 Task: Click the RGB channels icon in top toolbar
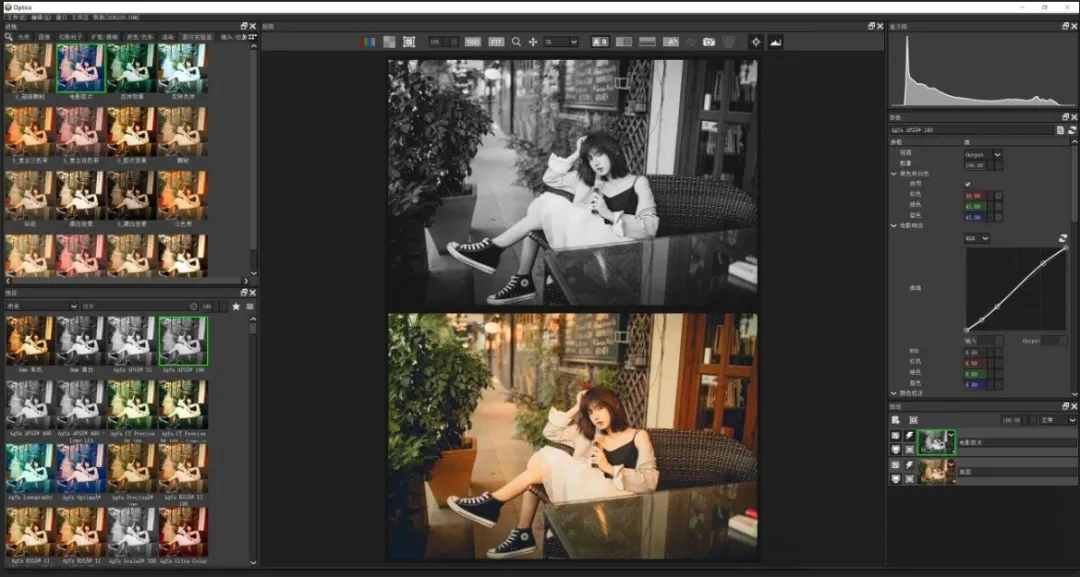coord(368,42)
